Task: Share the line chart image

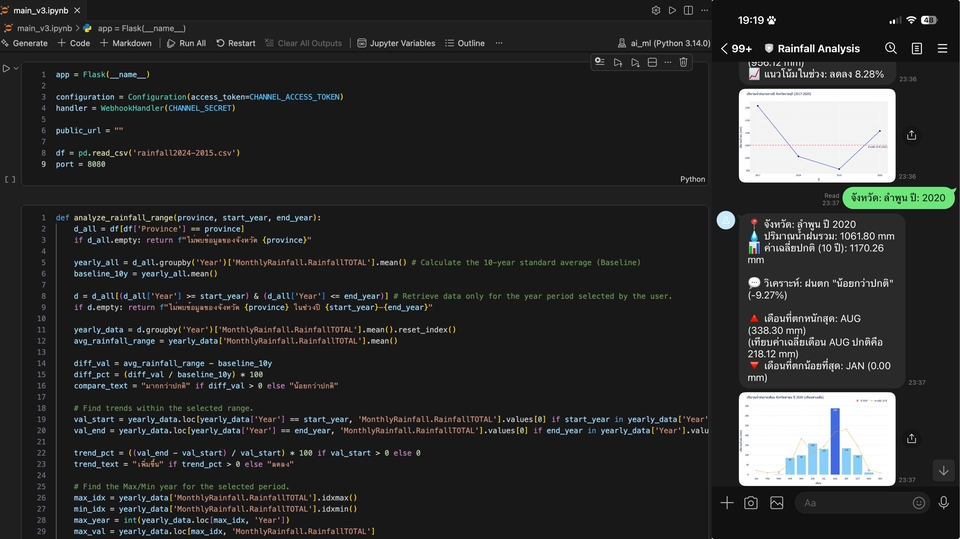Action: [x=911, y=135]
